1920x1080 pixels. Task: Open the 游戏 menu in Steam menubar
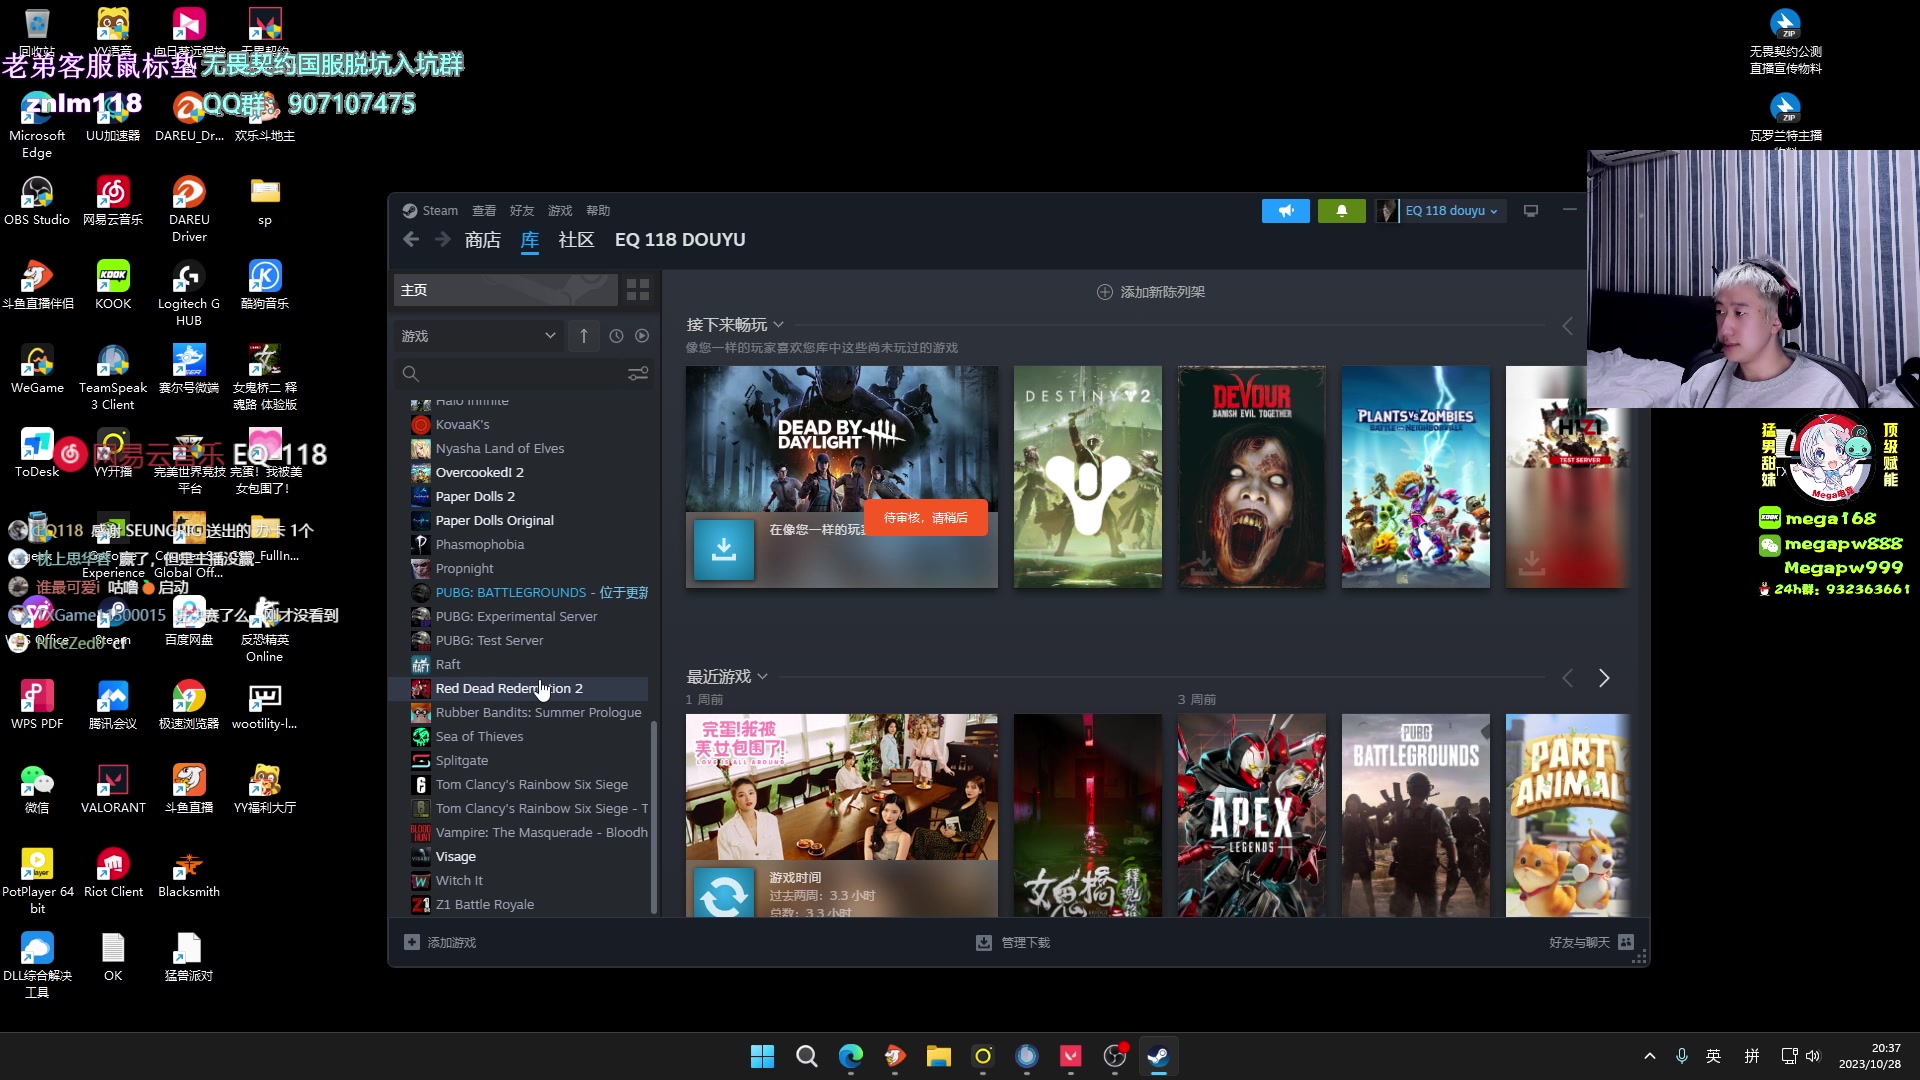point(560,211)
